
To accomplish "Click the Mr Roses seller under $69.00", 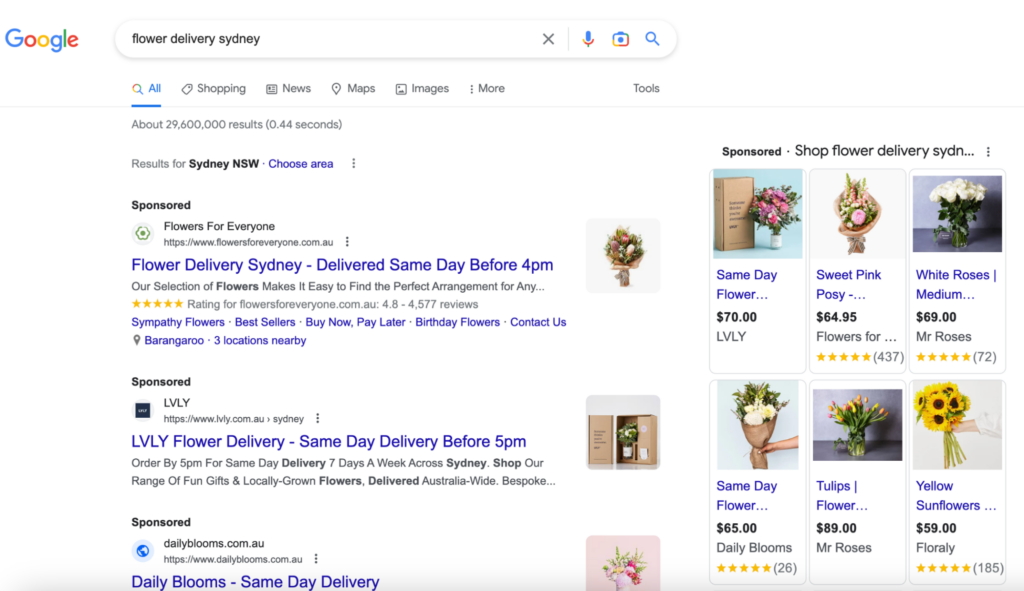I will pos(943,337).
